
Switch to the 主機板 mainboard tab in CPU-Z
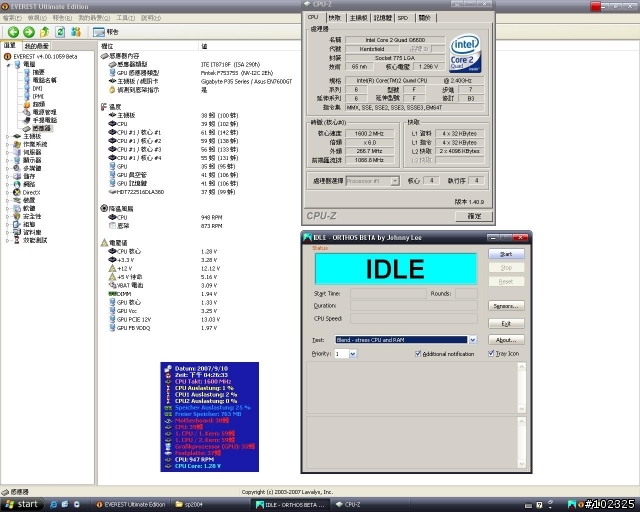[x=358, y=18]
